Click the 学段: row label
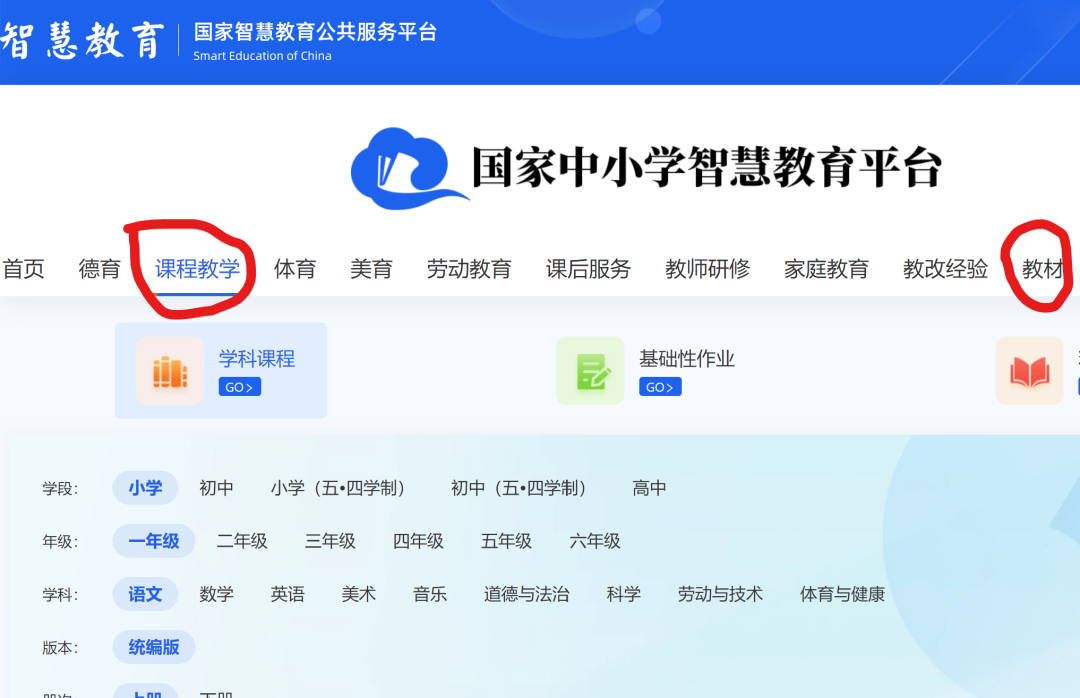Image resolution: width=1080 pixels, height=698 pixels. (x=60, y=489)
